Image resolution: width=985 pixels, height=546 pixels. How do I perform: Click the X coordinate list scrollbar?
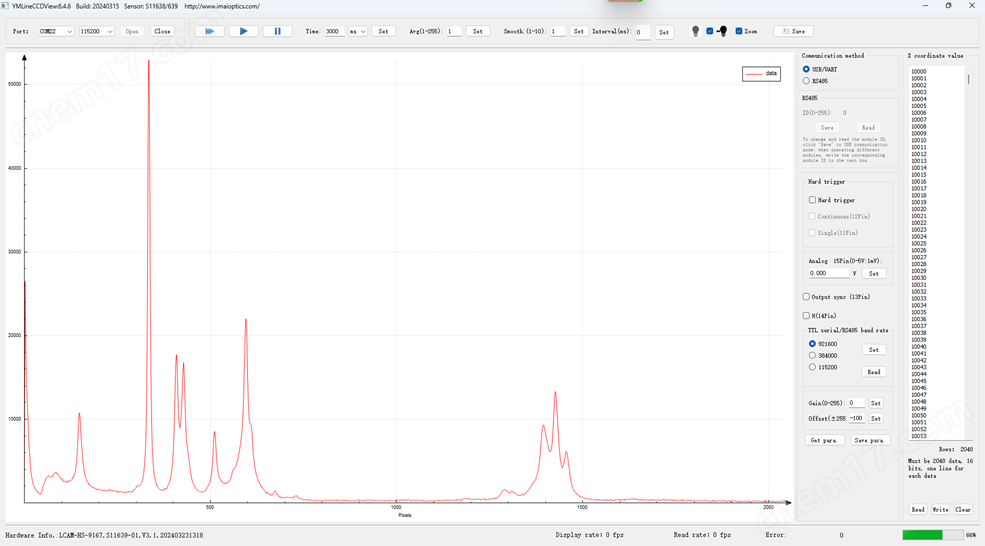pyautogui.click(x=967, y=80)
